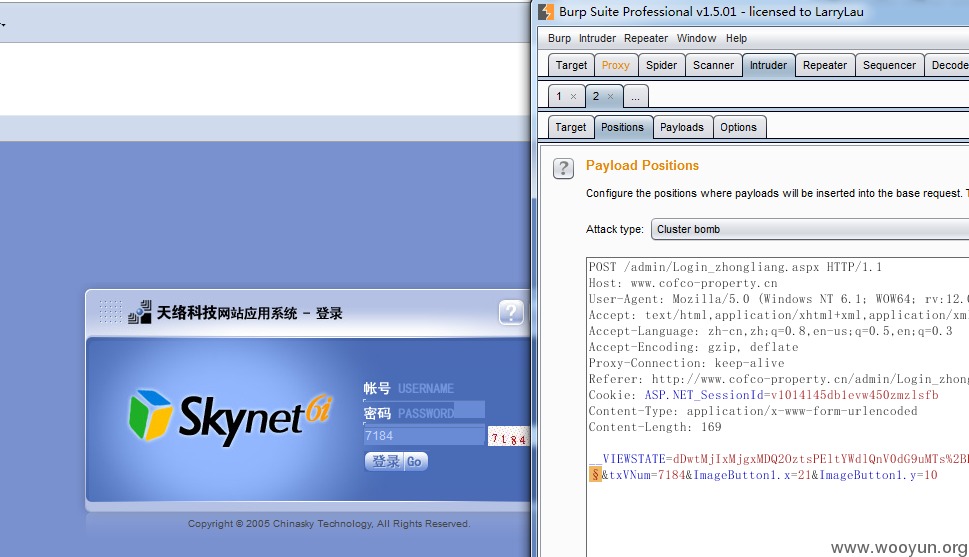Click the User-Agent header line
This screenshot has width=969, height=557.
point(779,299)
